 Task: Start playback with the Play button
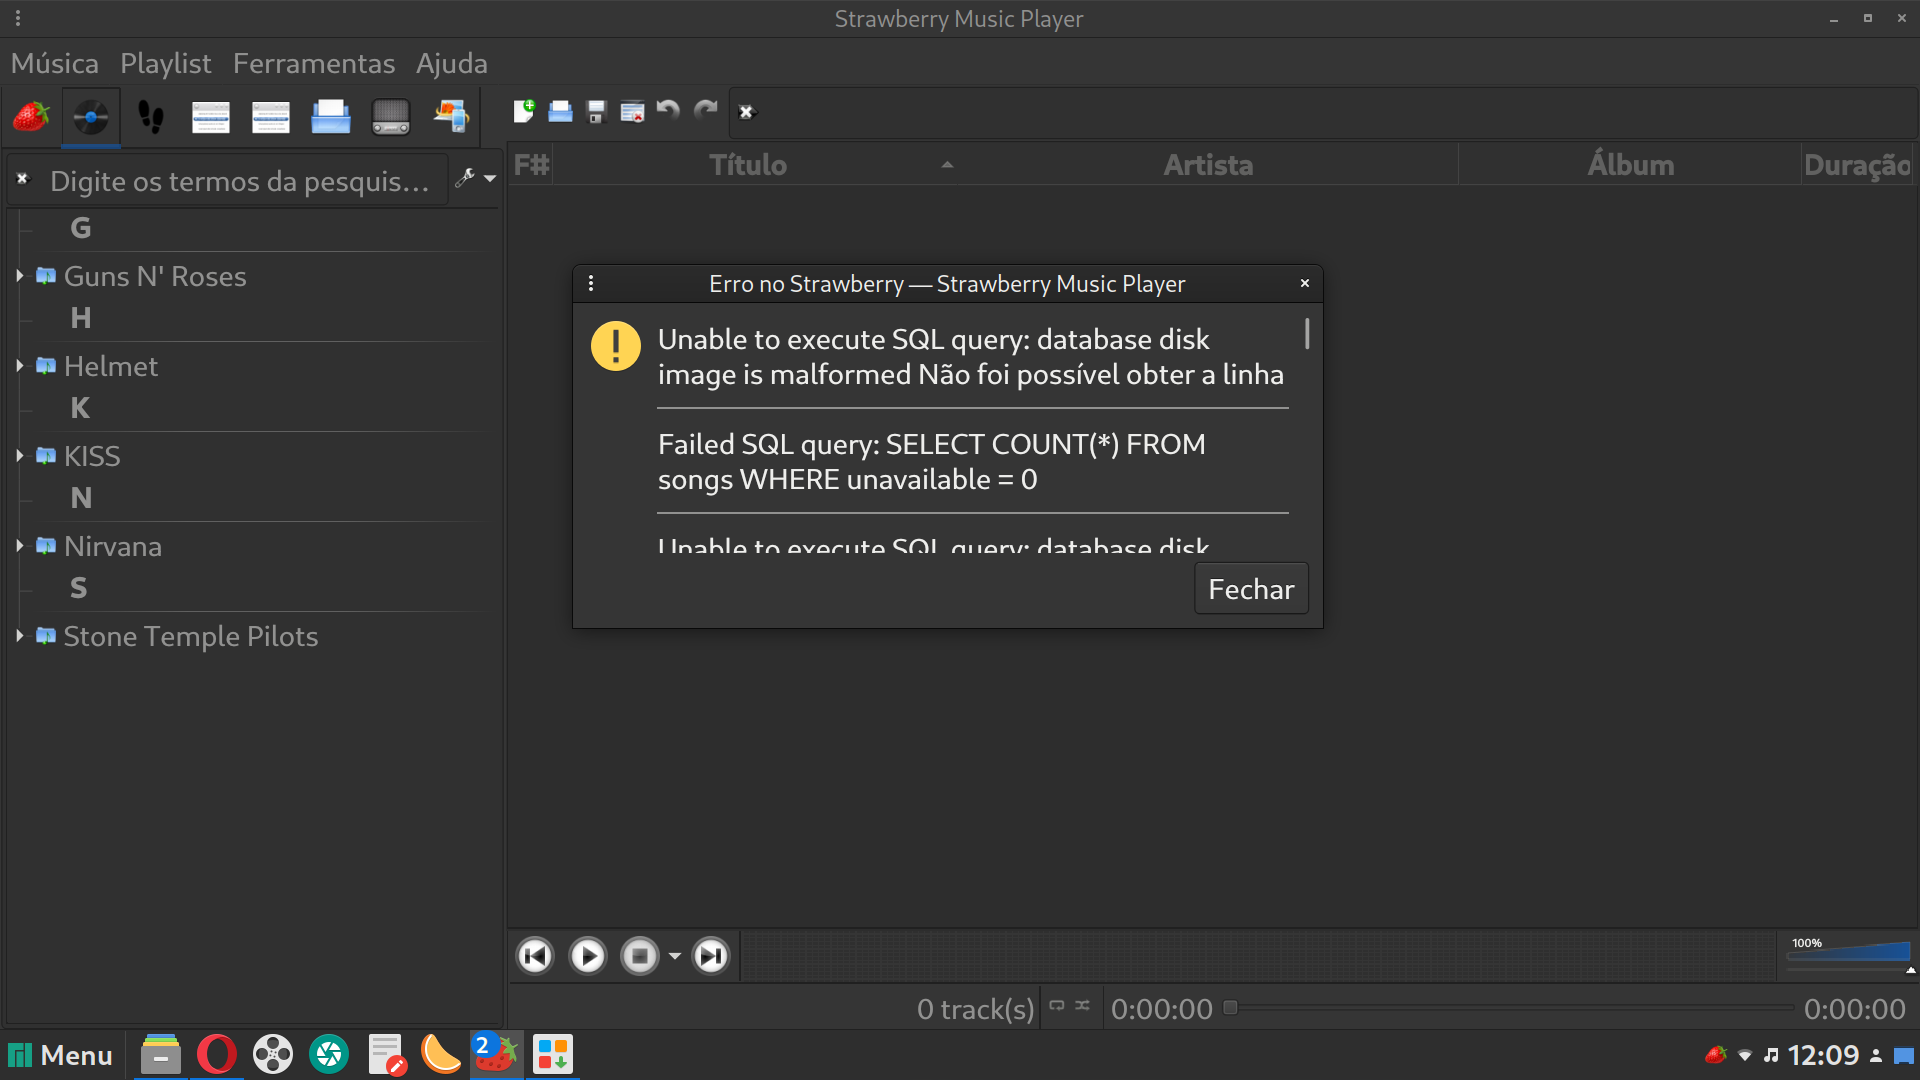588,956
